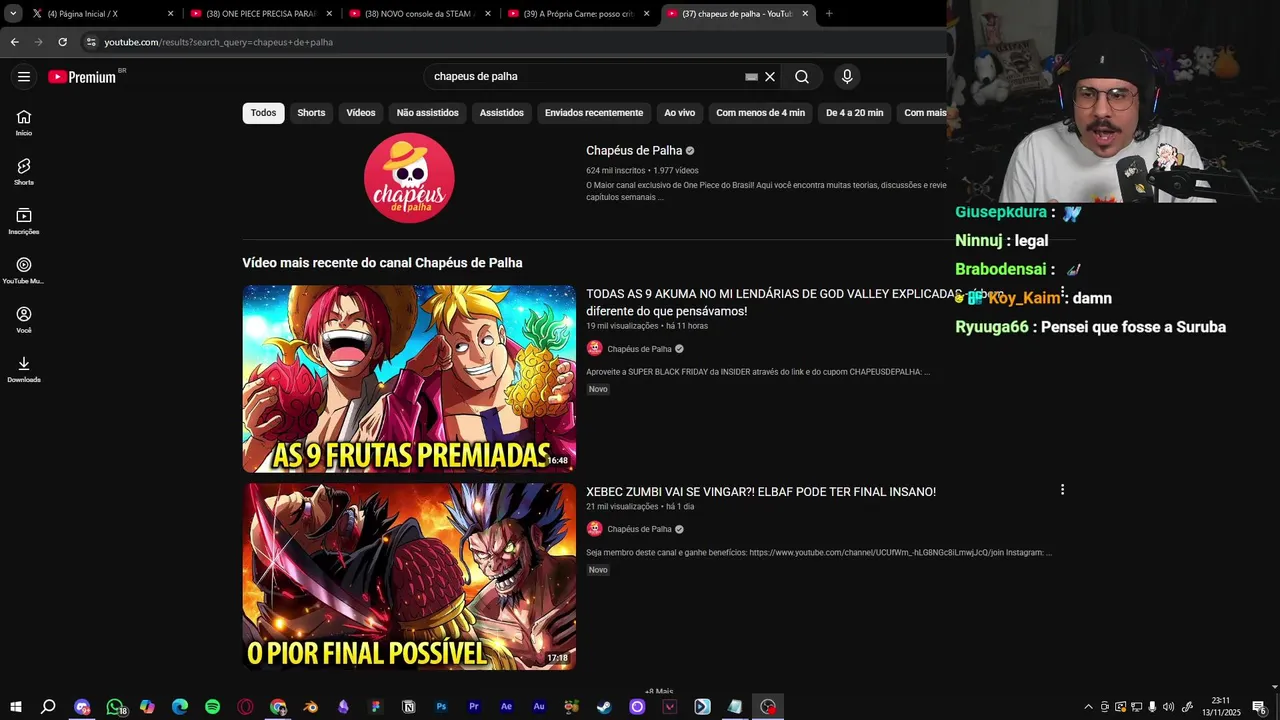Open Downloads in the sidebar

(x=24, y=369)
